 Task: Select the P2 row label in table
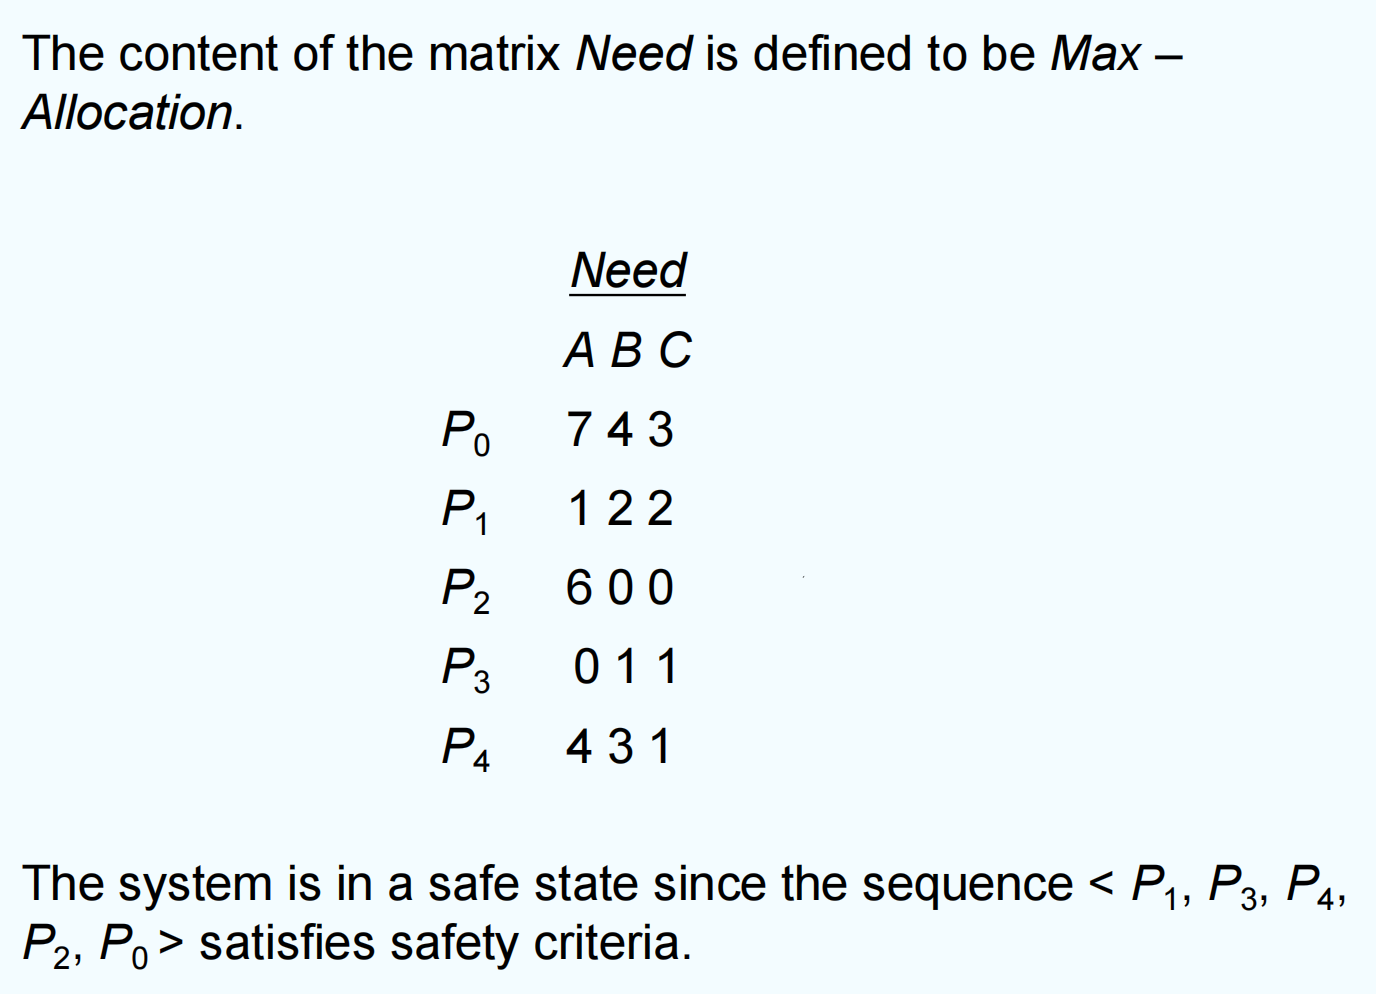[465, 590]
